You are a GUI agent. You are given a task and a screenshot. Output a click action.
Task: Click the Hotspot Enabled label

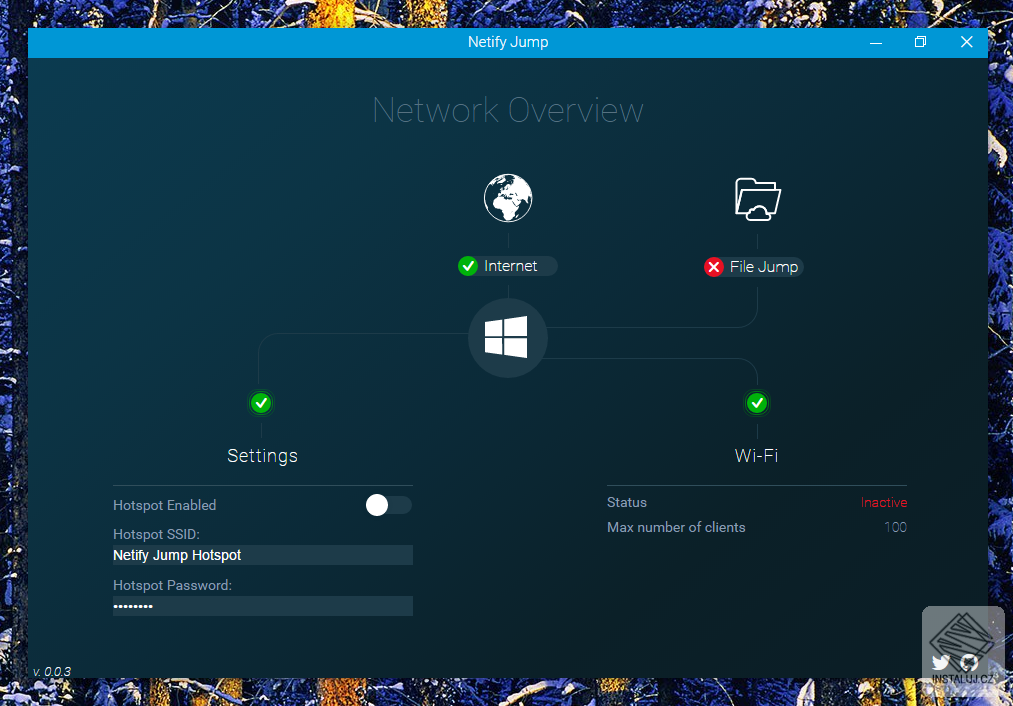pos(165,505)
